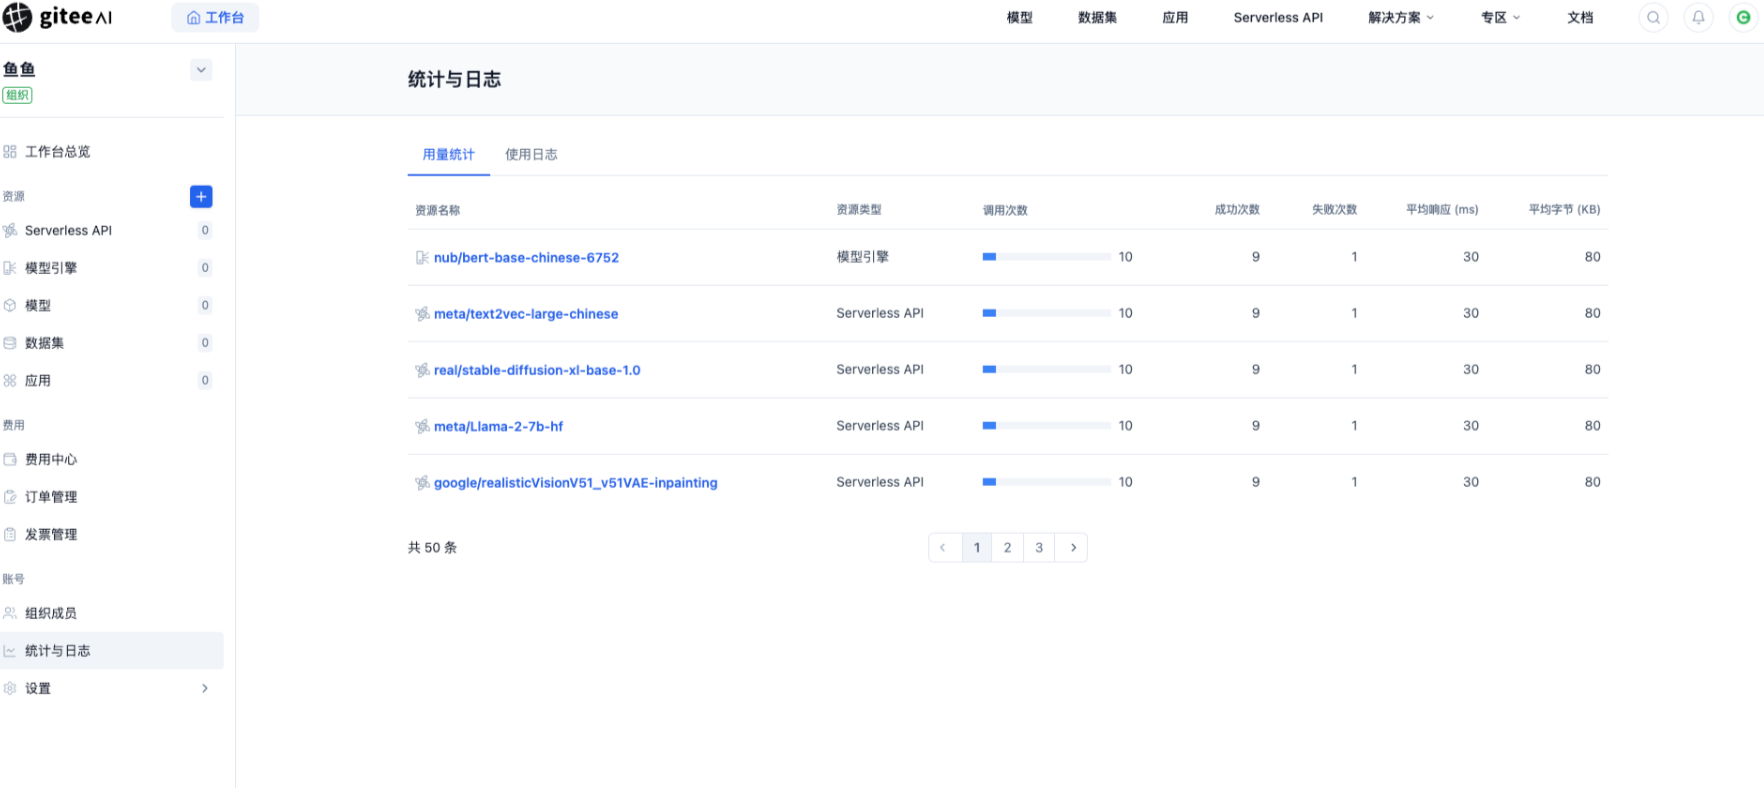
Task: Click the call-count bar for real/stable-diffusion-xl-base-1.0
Action: pos(1046,369)
